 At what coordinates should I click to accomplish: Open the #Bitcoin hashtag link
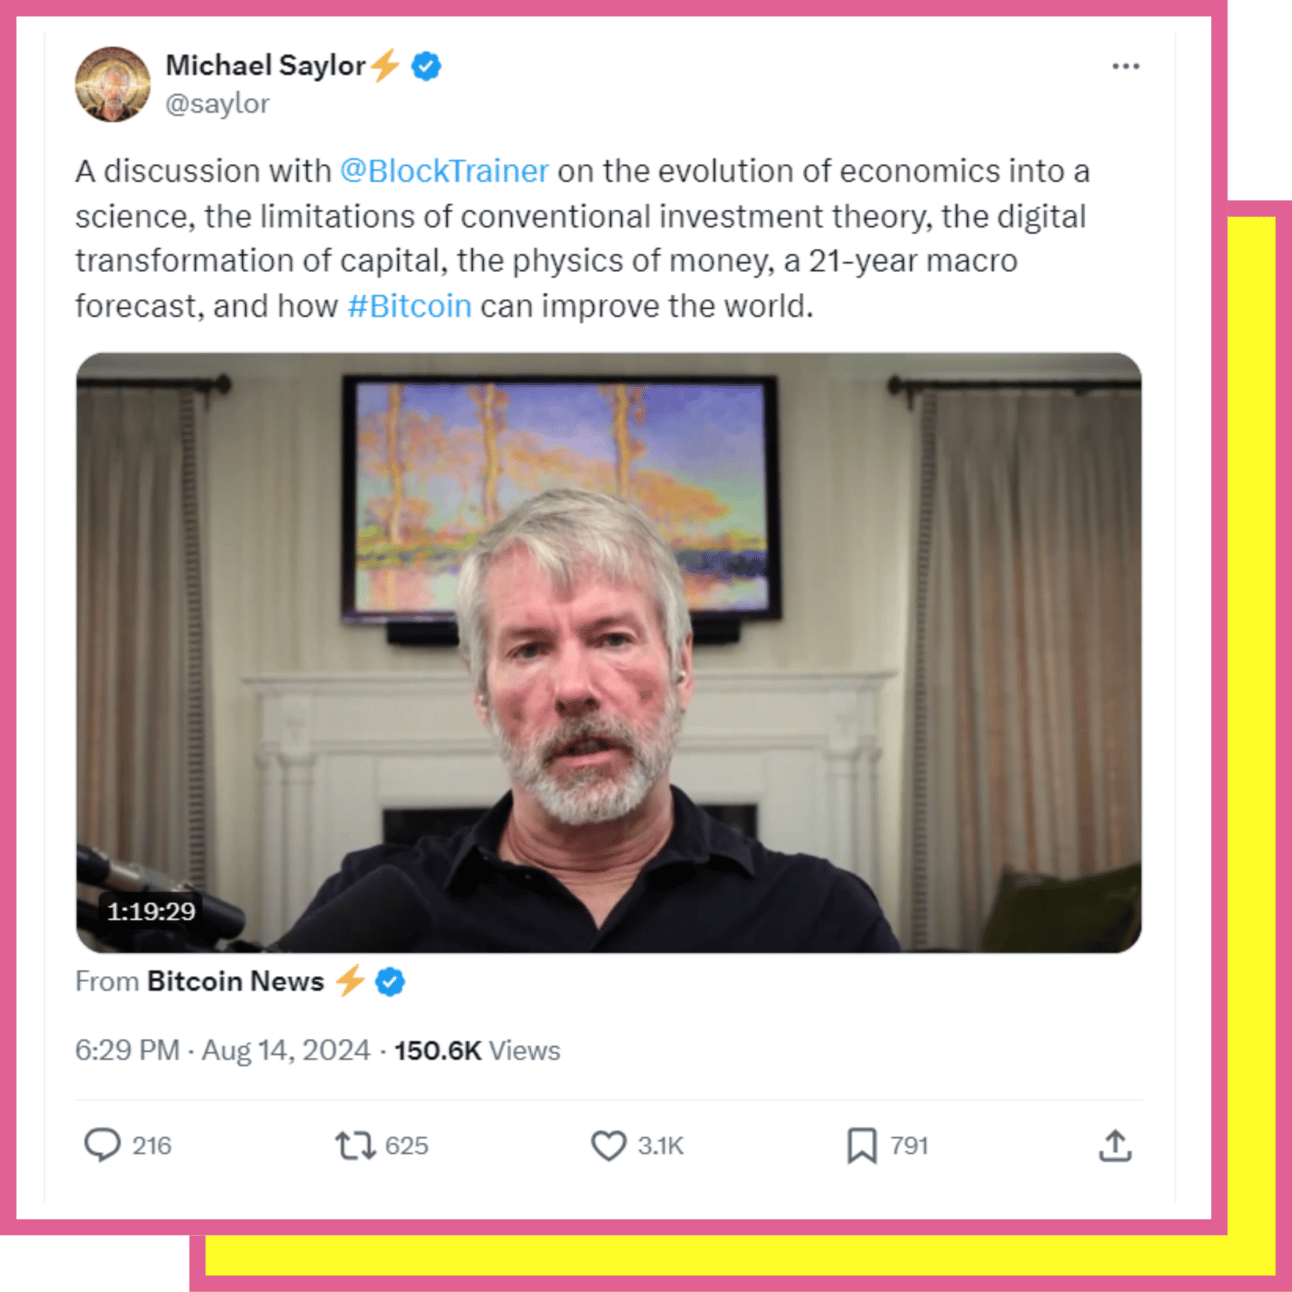click(409, 306)
